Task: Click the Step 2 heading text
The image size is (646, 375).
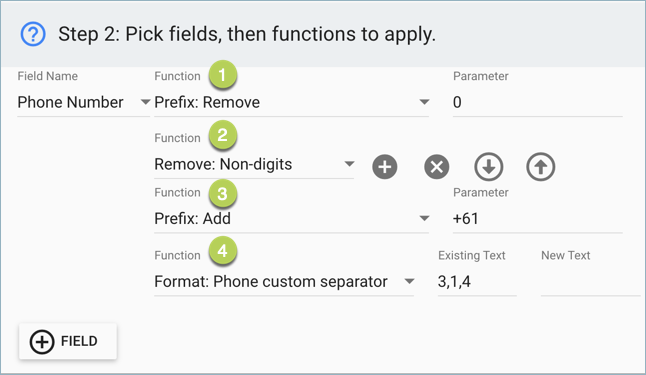Action: (247, 34)
